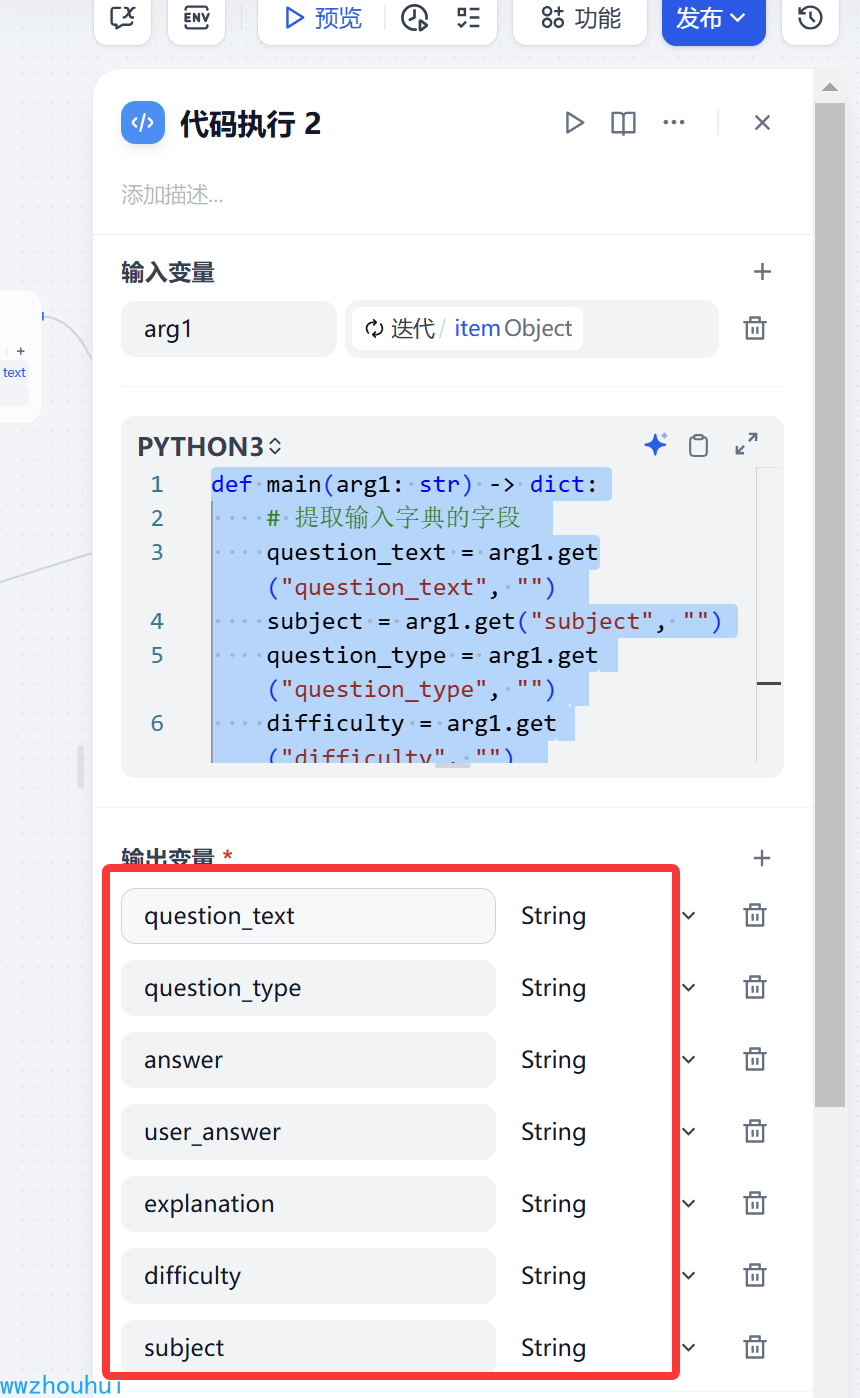Add a new output variable

tap(762, 858)
